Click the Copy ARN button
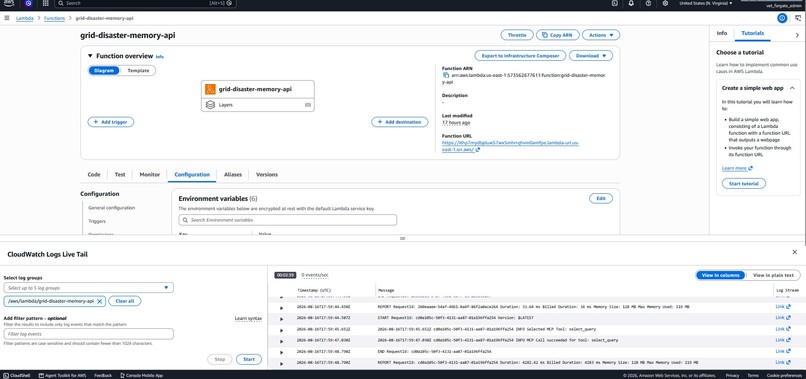The height and width of the screenshot is (379, 806). coord(558,35)
